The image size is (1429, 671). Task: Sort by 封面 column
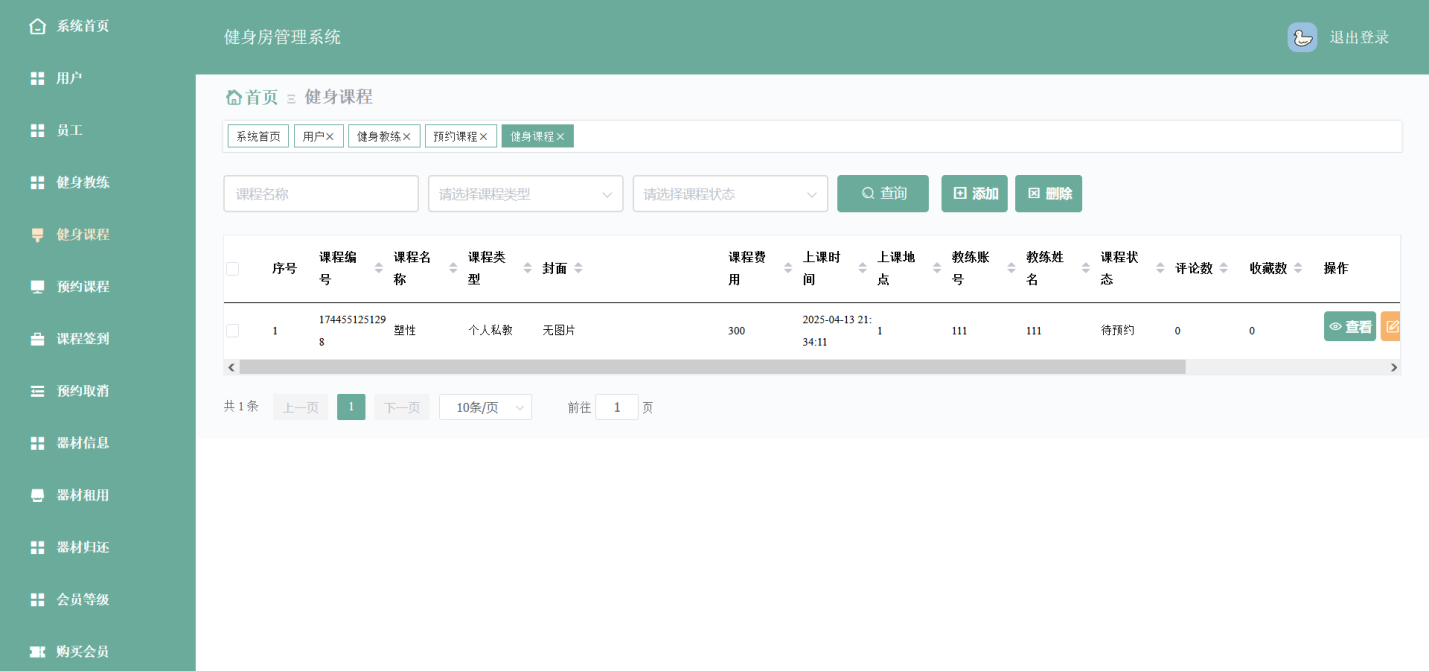pyautogui.click(x=578, y=268)
